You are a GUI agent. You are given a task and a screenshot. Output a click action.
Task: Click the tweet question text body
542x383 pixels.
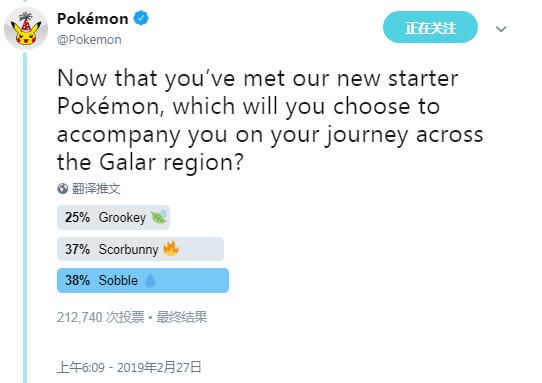pyautogui.click(x=270, y=120)
